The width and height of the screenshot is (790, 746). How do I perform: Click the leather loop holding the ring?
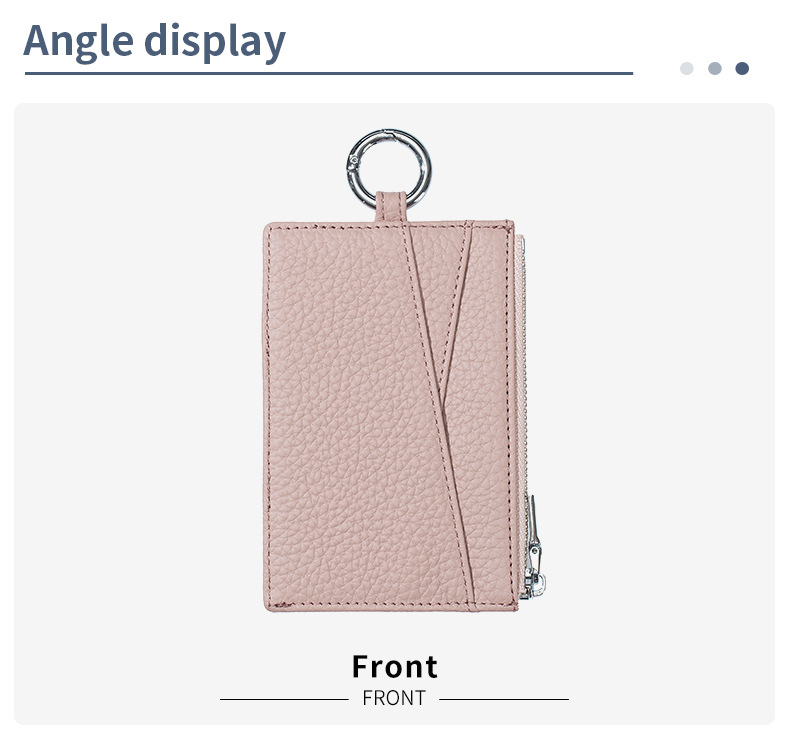pos(391,207)
